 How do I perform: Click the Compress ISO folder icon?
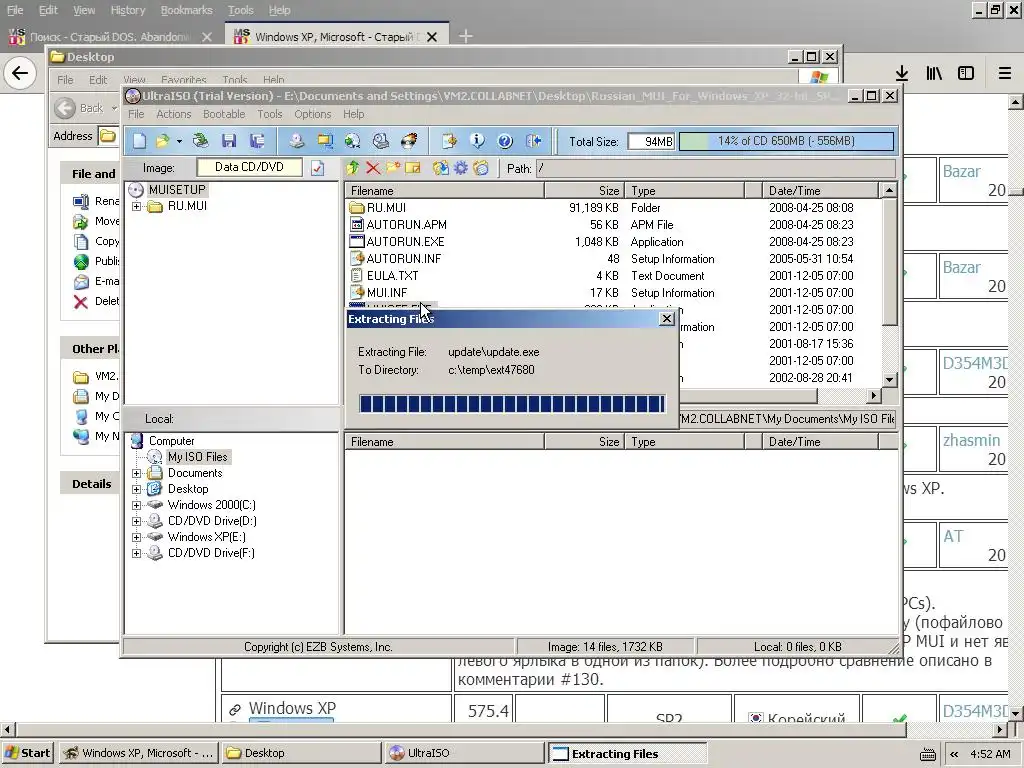click(x=325, y=141)
